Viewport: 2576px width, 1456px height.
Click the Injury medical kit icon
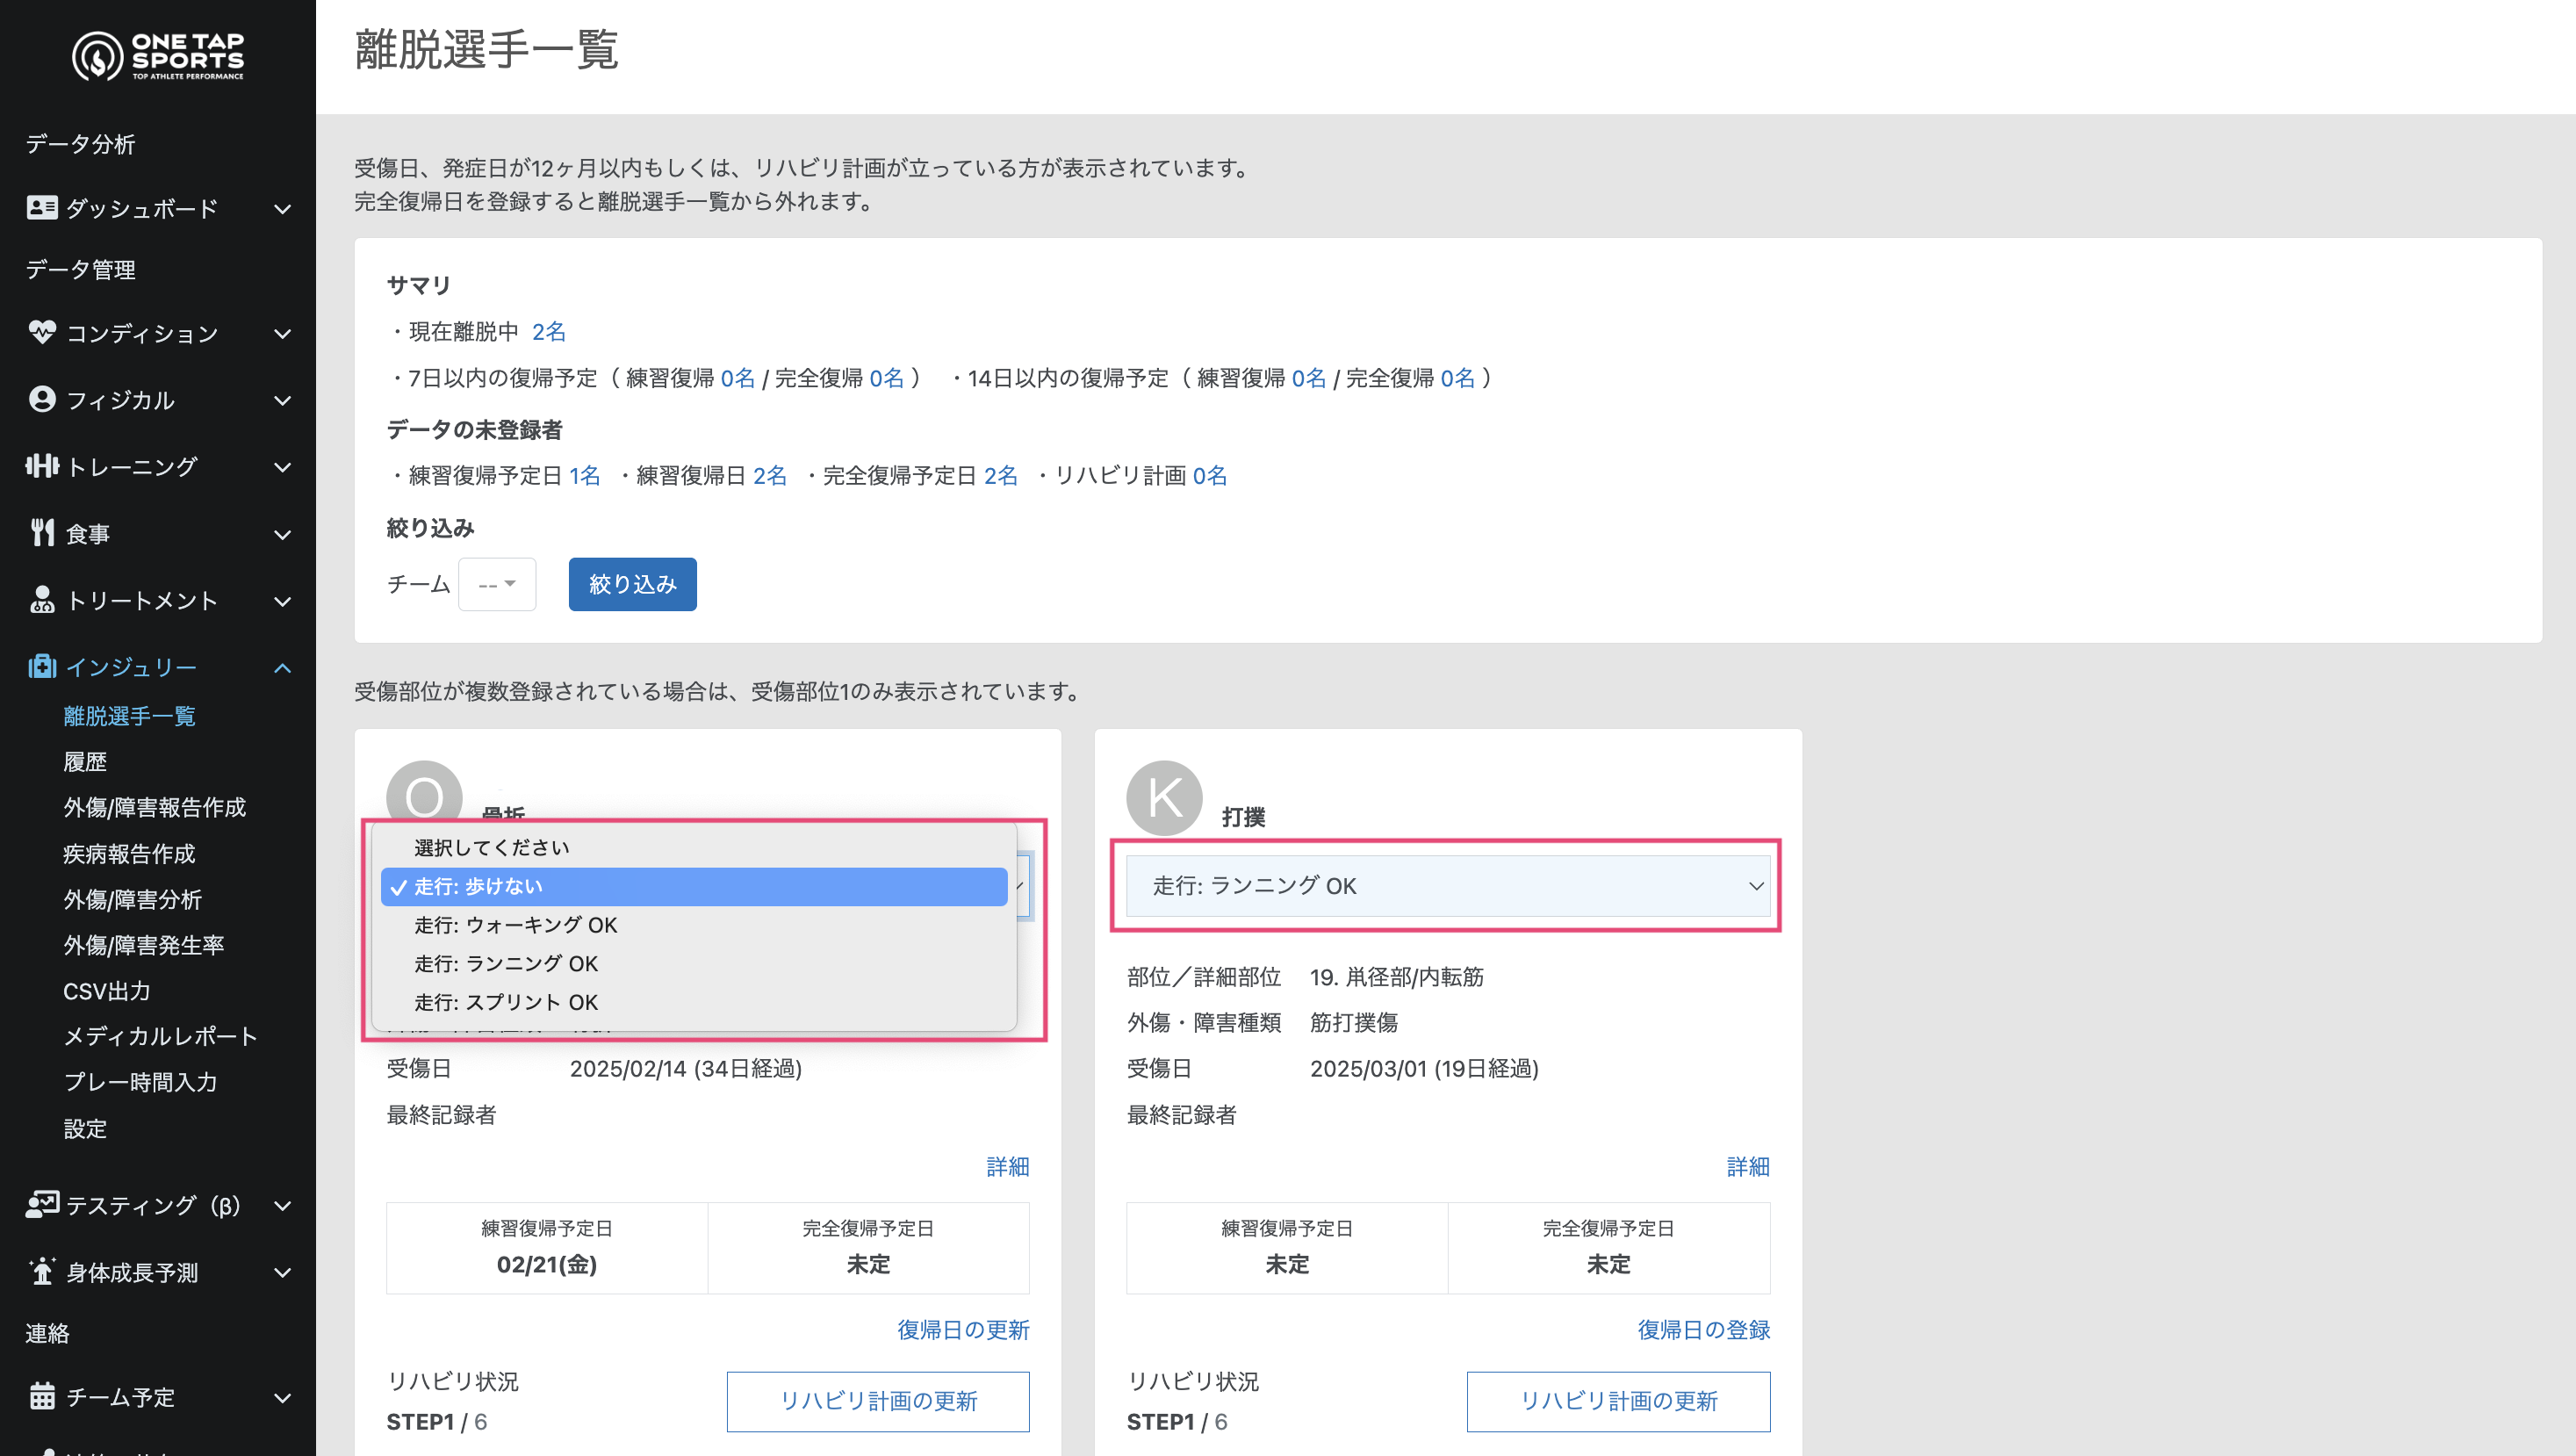point(41,666)
